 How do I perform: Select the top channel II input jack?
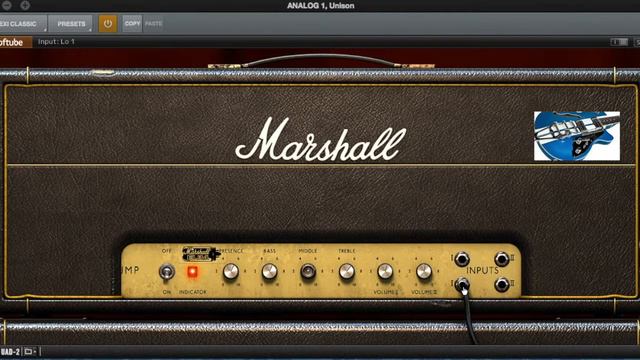click(502, 259)
